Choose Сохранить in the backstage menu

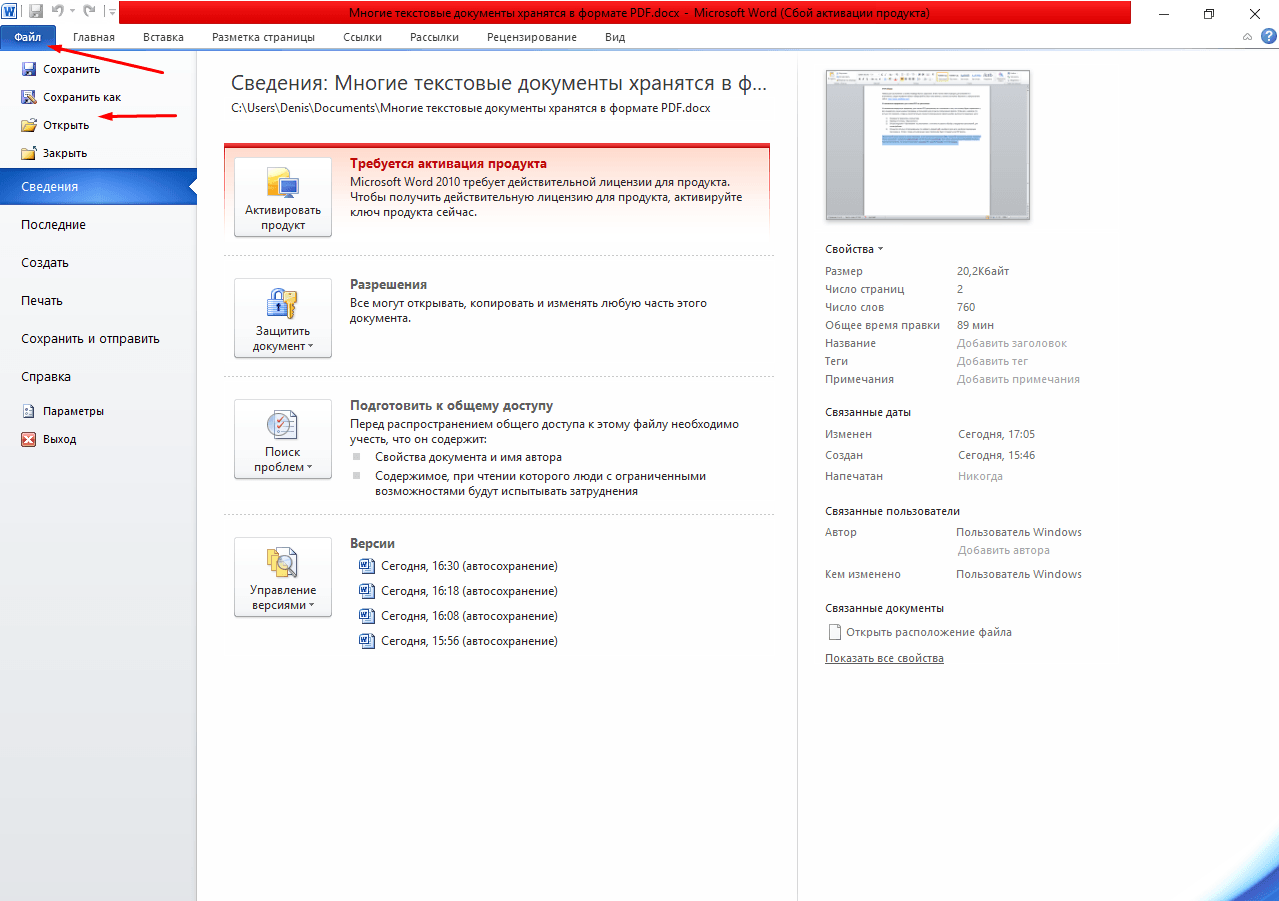click(x=61, y=69)
